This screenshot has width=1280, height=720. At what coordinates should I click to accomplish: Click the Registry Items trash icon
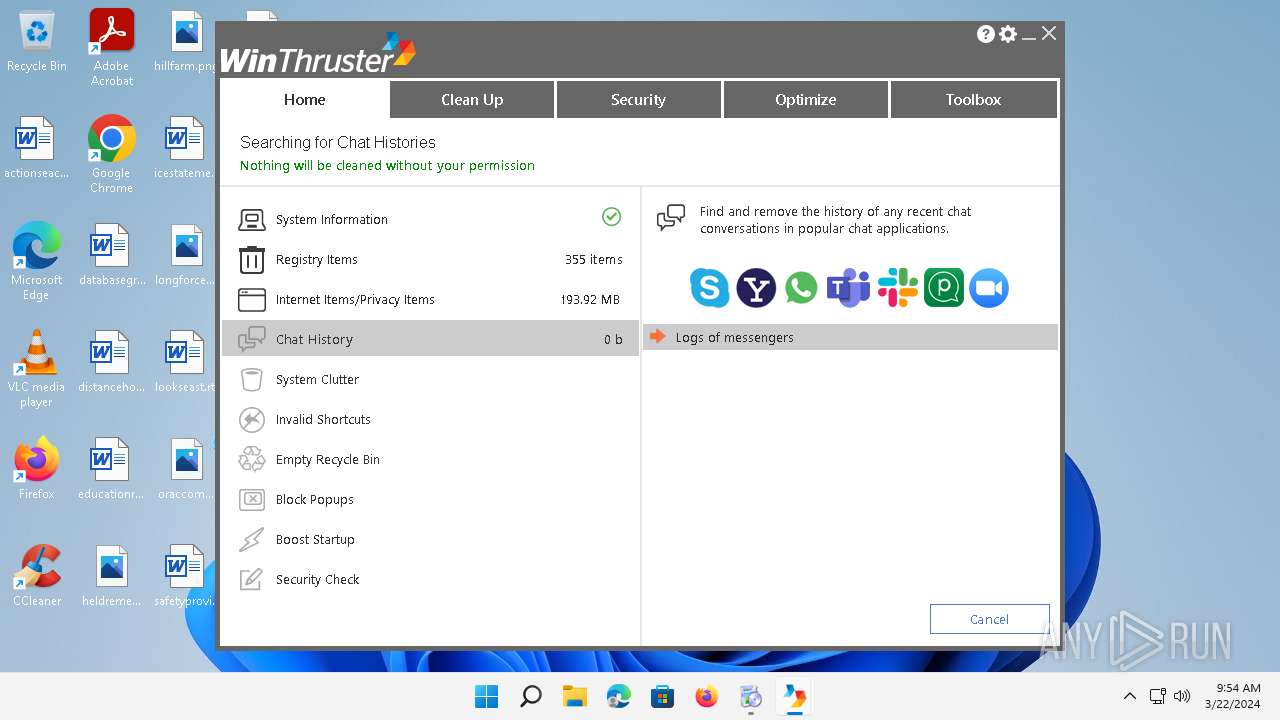click(x=252, y=260)
